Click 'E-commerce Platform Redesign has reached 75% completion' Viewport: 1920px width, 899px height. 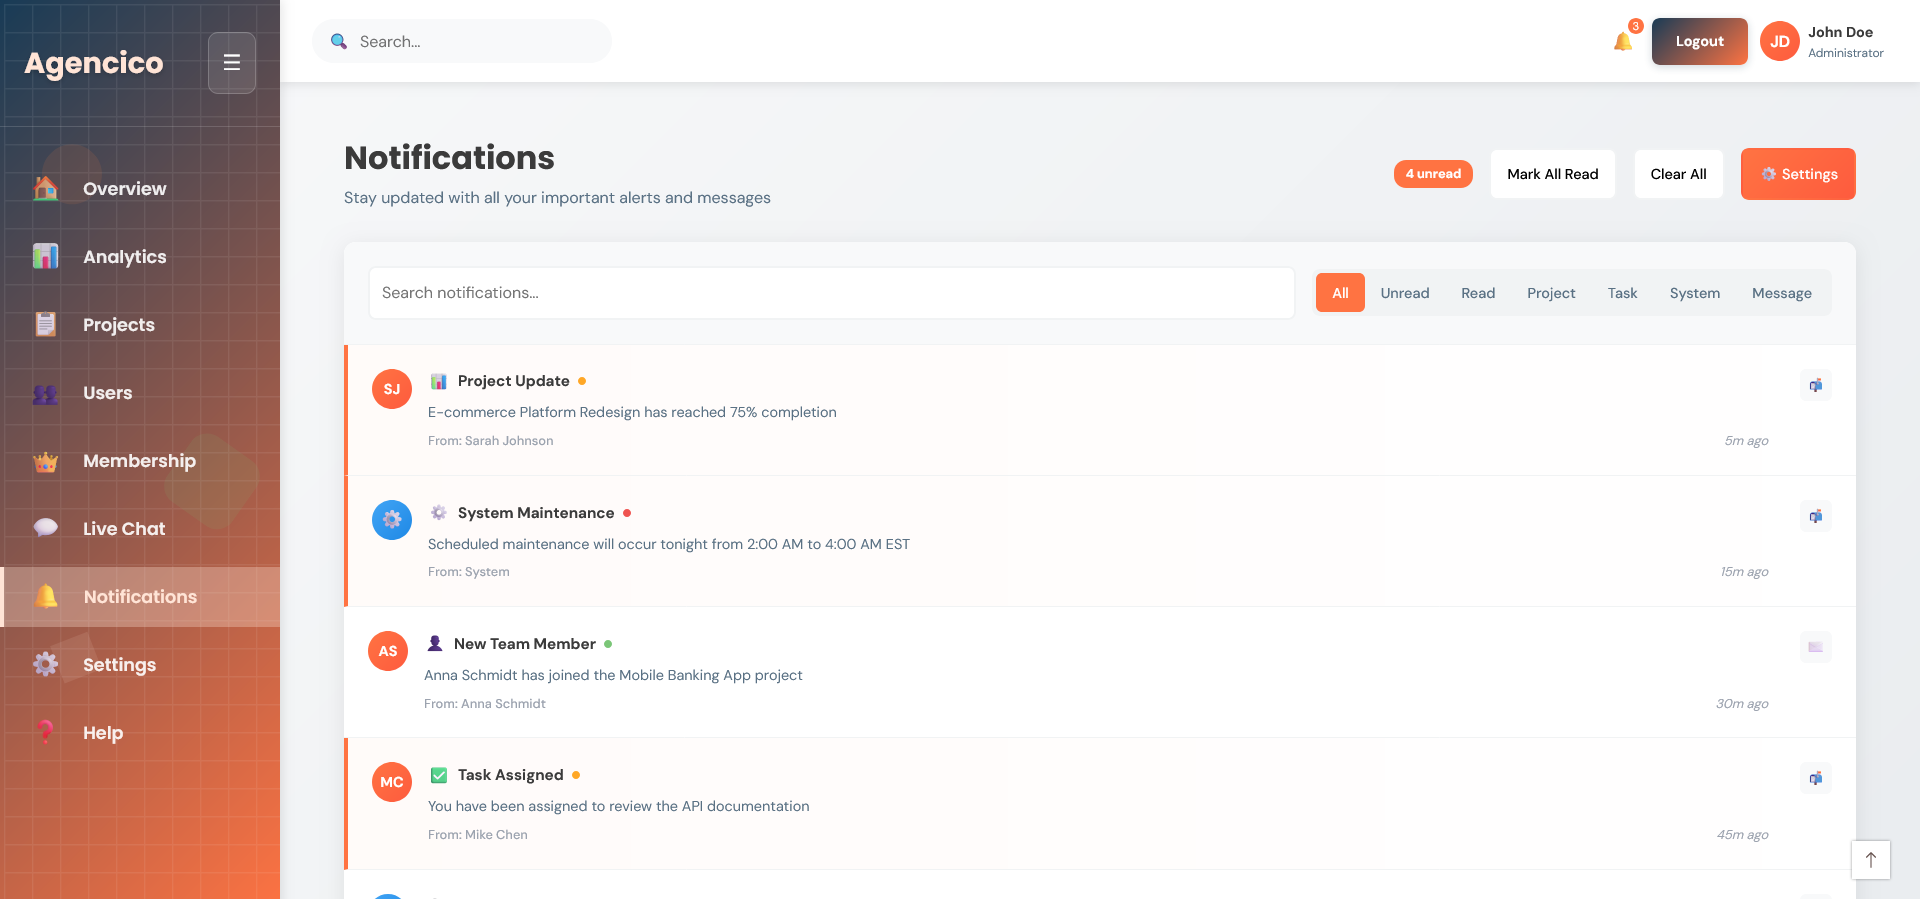click(632, 412)
